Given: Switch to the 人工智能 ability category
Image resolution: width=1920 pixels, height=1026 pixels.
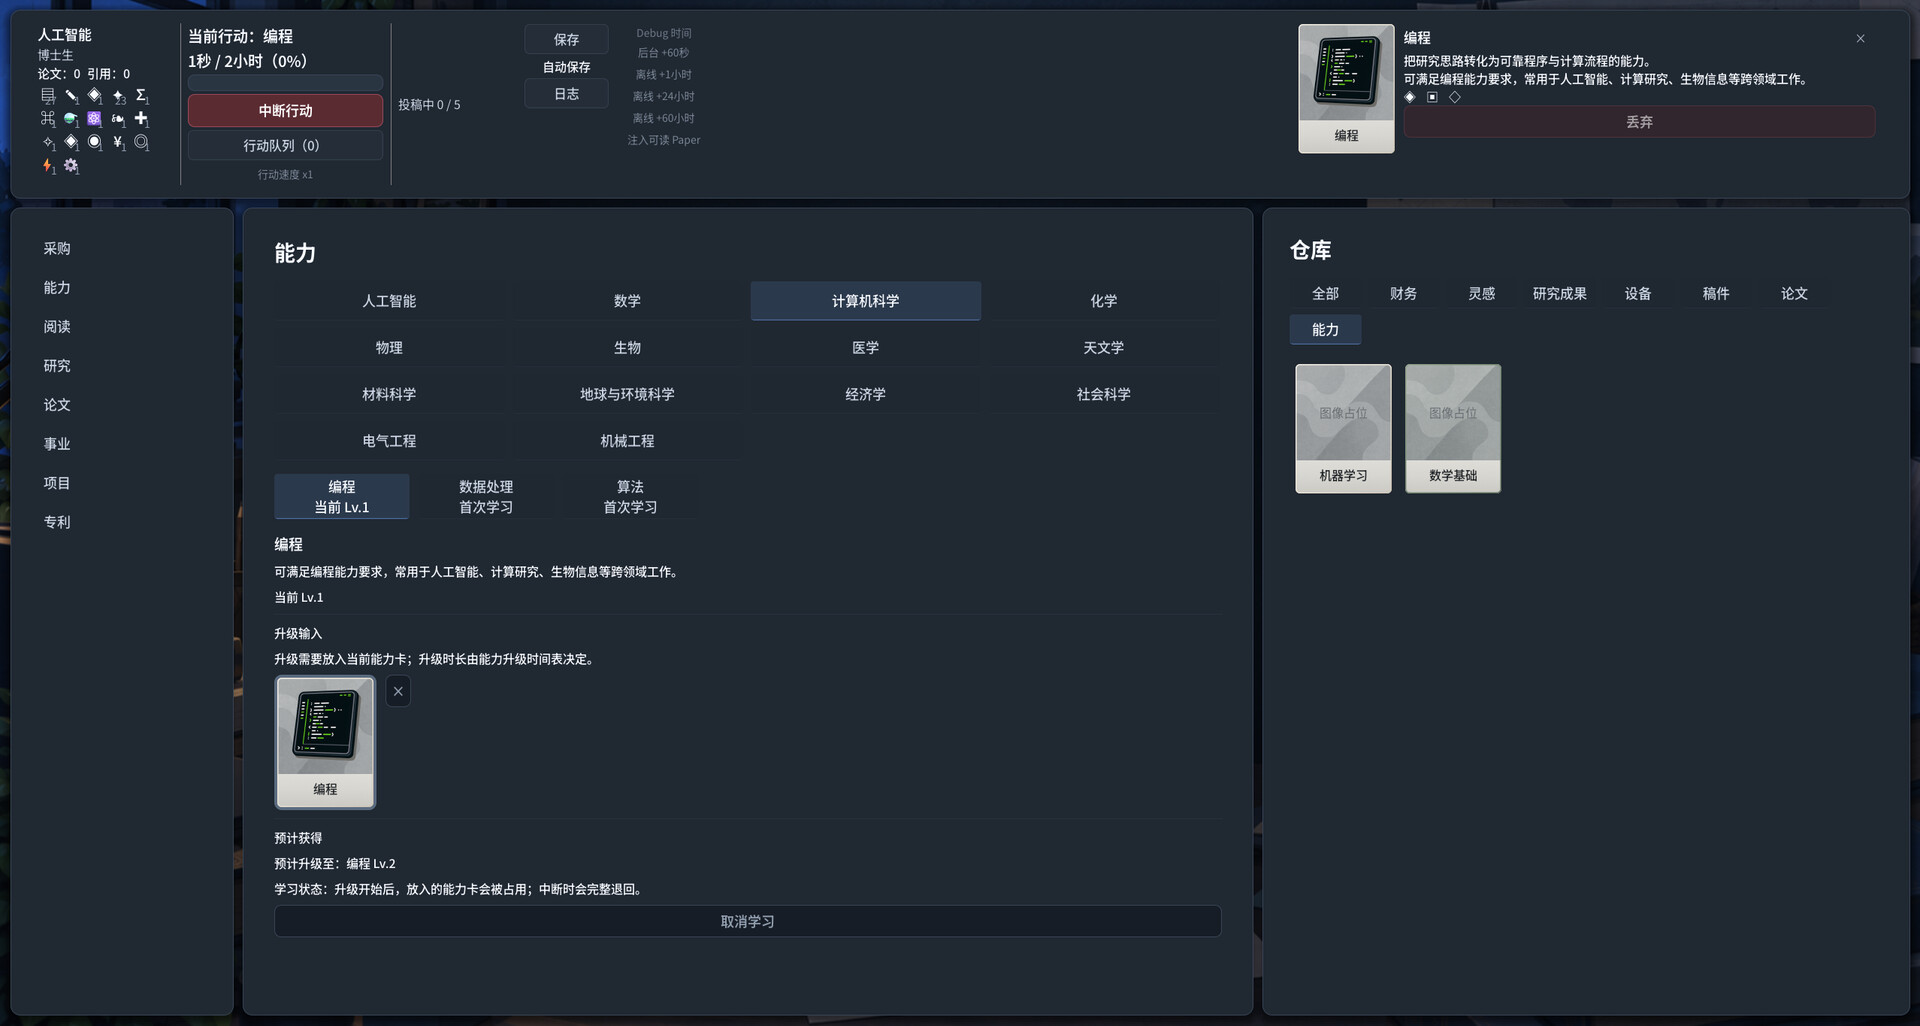Looking at the screenshot, I should click(x=389, y=301).
